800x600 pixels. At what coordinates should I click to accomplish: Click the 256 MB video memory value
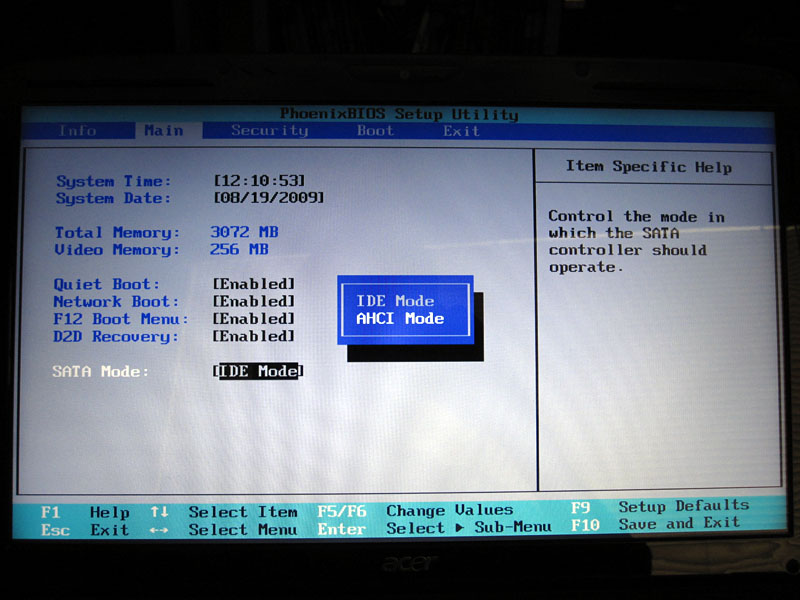(239, 249)
